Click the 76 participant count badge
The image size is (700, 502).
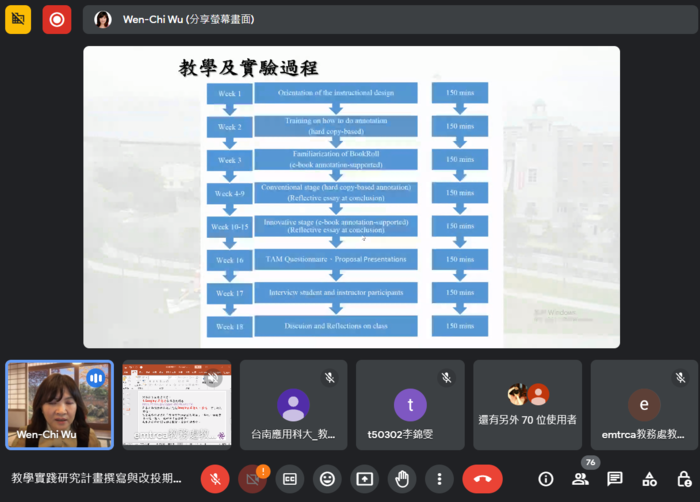click(x=590, y=462)
